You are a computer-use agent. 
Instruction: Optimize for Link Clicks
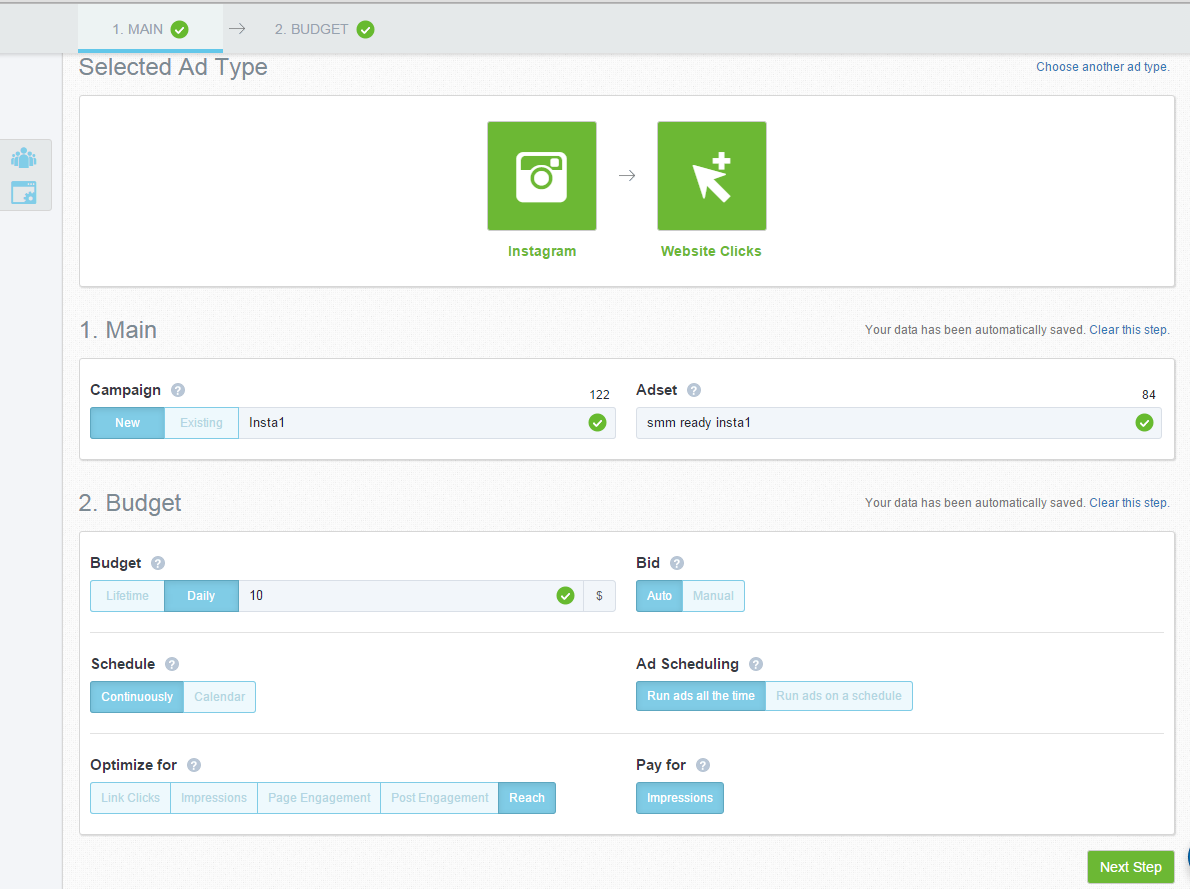131,798
